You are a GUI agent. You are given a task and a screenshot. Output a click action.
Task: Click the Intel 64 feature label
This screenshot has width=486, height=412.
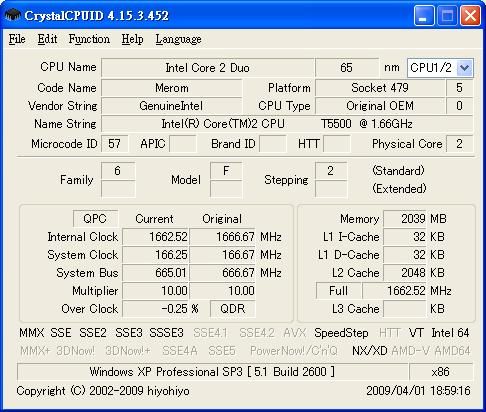(x=450, y=333)
